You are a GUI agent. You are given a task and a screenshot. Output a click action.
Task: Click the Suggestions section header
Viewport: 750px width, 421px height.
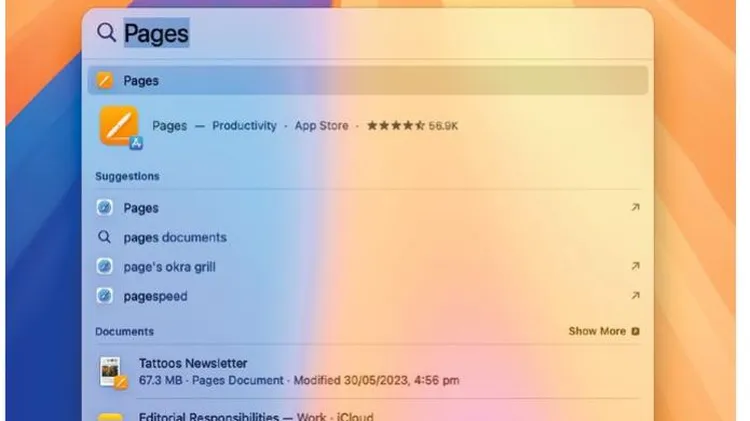tap(127, 176)
